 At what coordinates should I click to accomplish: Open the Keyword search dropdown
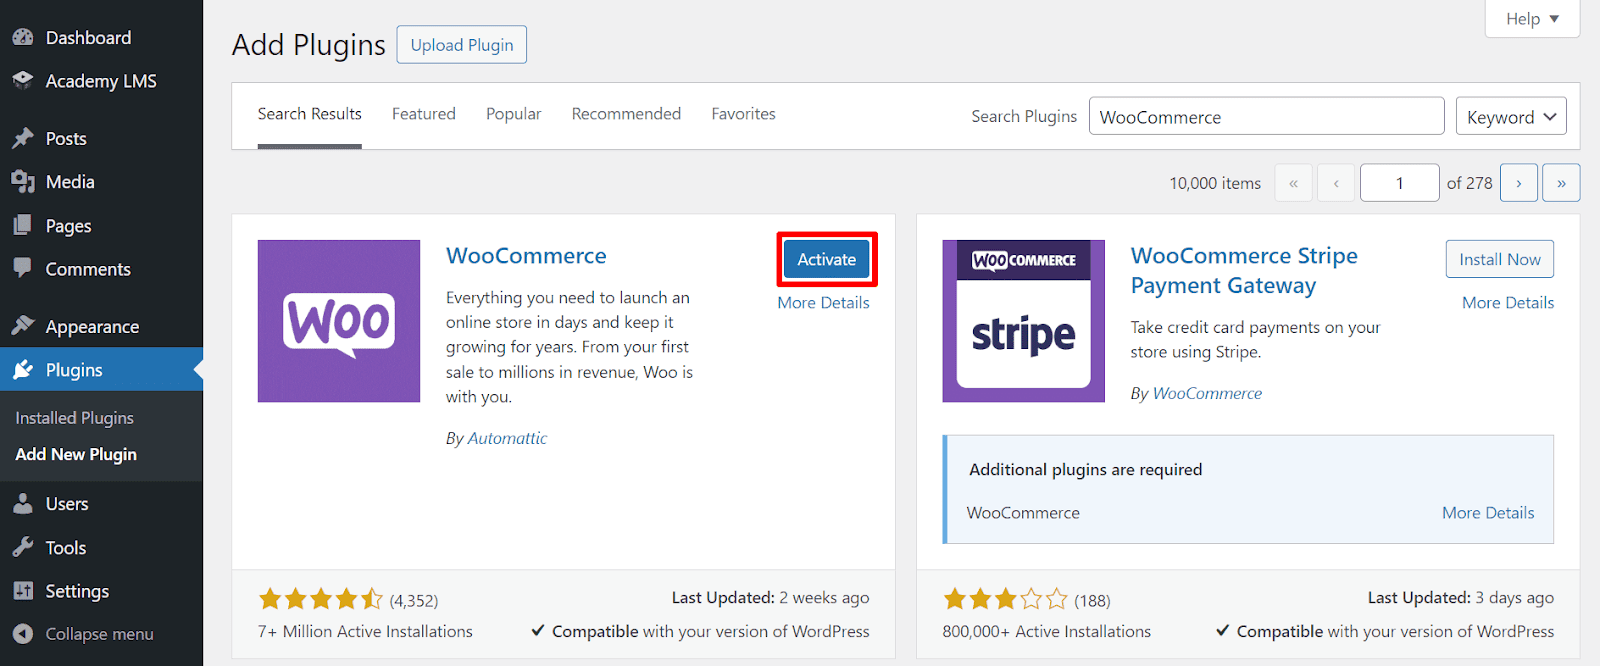click(1510, 115)
